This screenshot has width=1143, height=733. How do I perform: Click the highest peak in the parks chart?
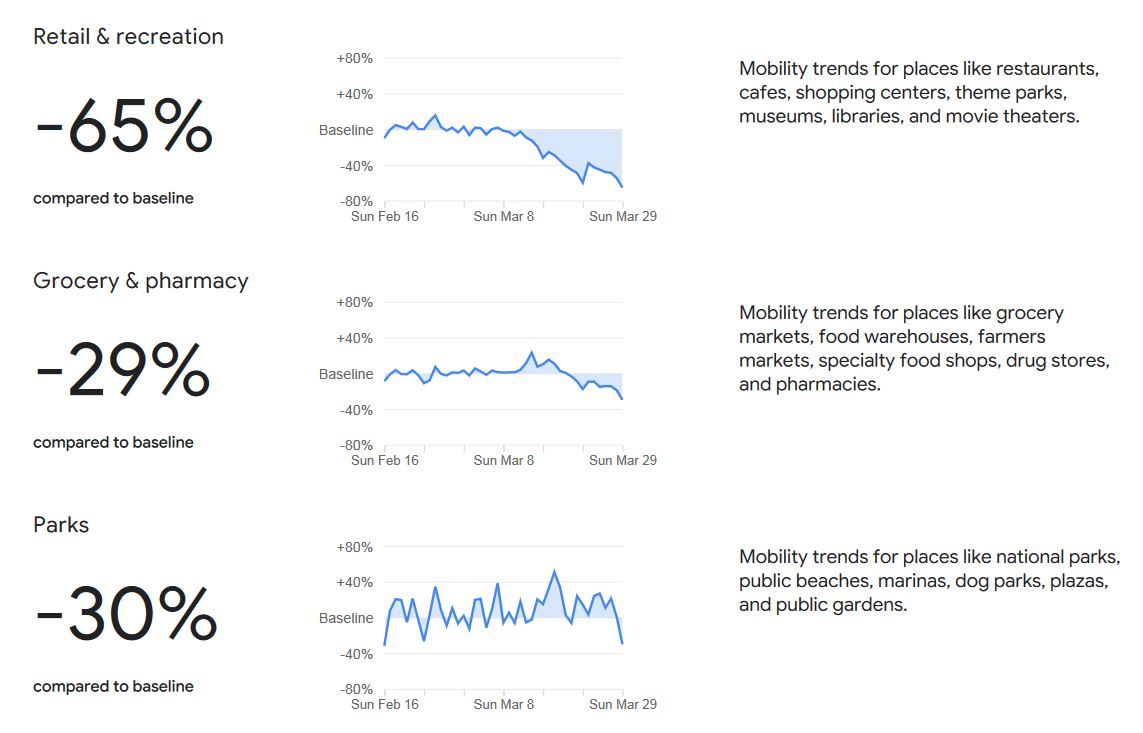coord(555,572)
